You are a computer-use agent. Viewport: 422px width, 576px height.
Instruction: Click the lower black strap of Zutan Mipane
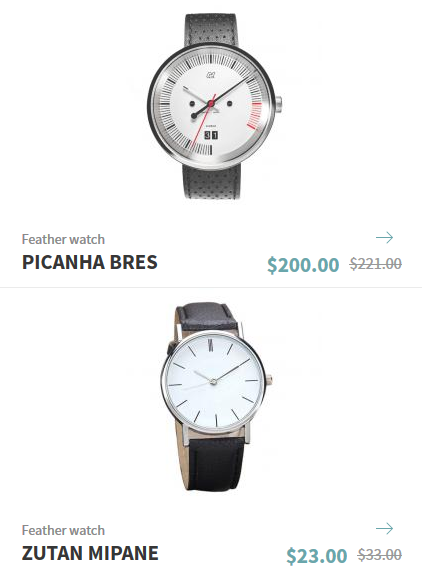click(x=211, y=465)
